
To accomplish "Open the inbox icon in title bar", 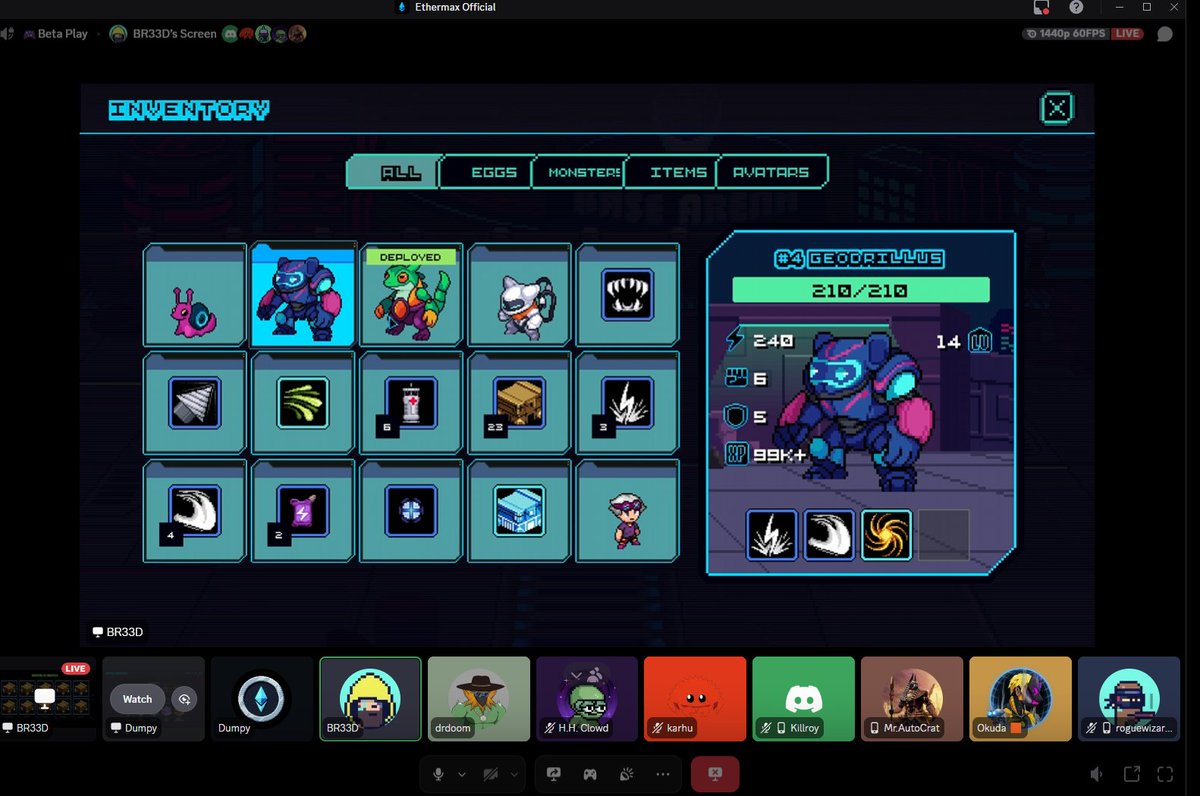I will click(x=1041, y=8).
